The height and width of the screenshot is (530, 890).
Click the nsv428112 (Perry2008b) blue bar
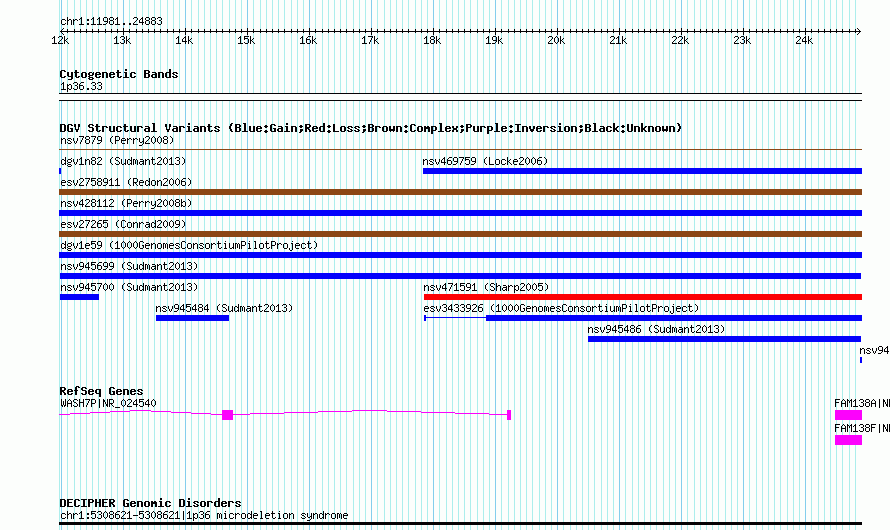coord(460,213)
